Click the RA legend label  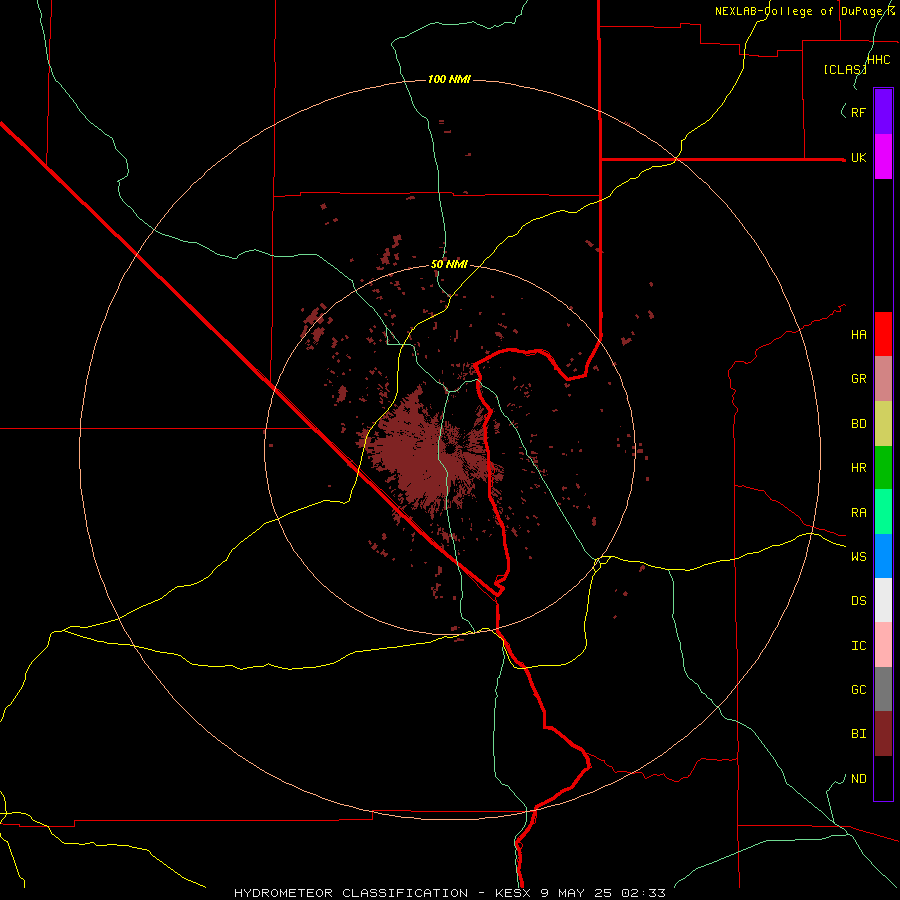[858, 513]
